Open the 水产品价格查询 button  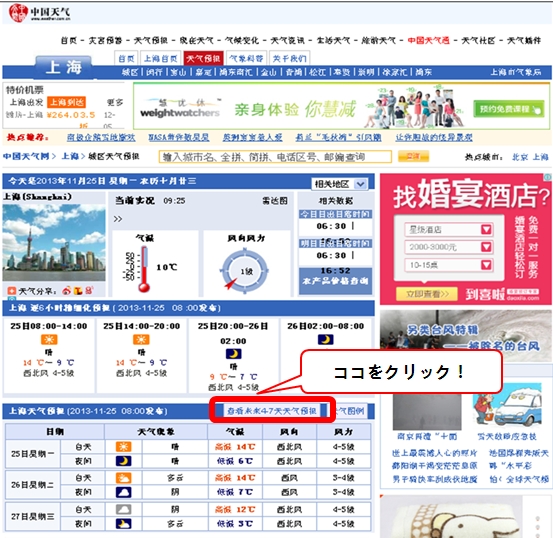coord(335,281)
